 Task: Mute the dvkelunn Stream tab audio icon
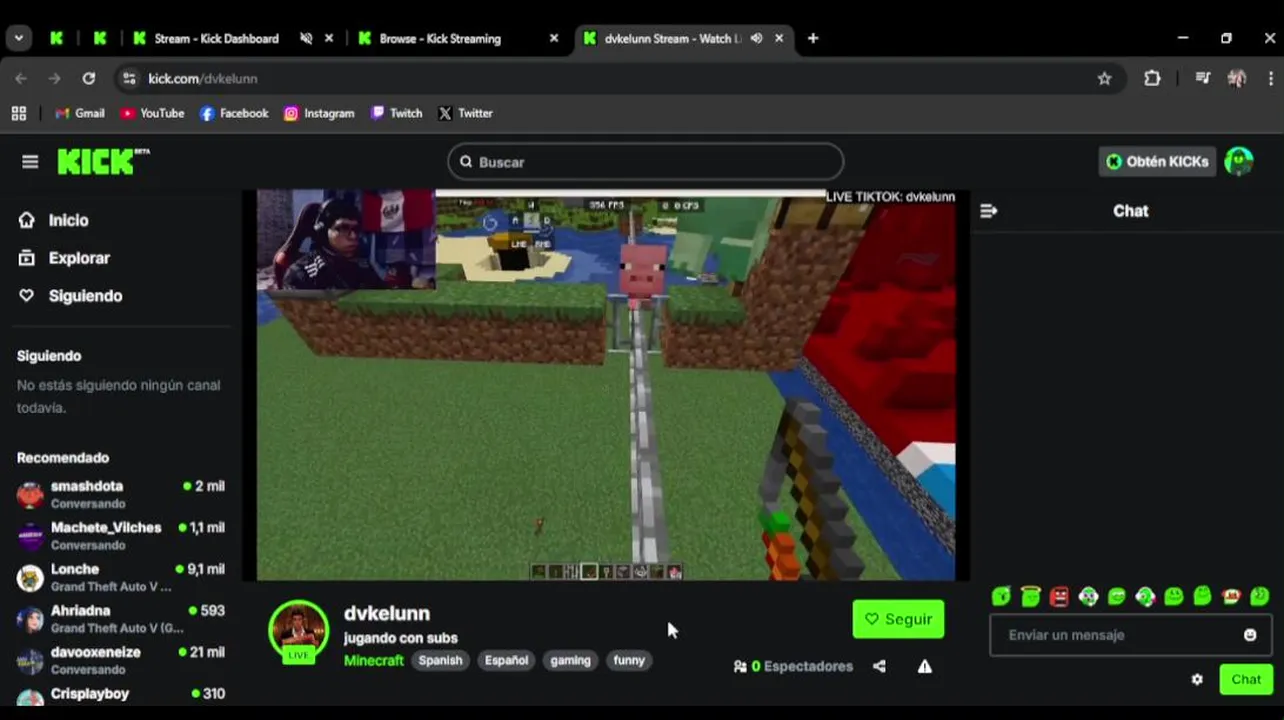[x=756, y=38]
